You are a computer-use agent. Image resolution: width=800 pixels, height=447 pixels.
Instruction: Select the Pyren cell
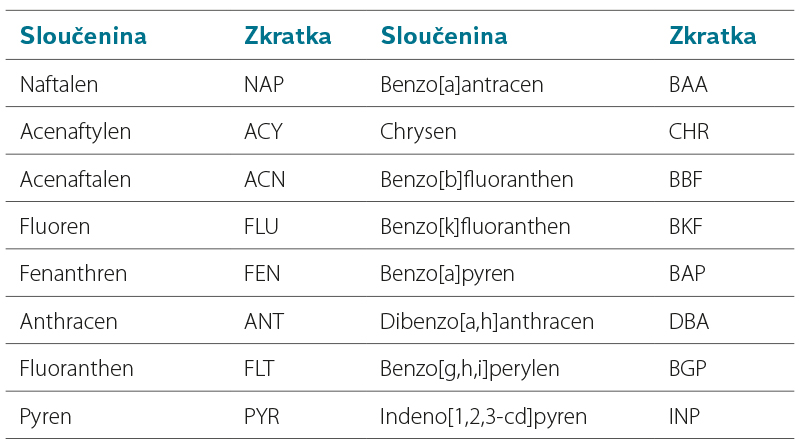coord(45,416)
